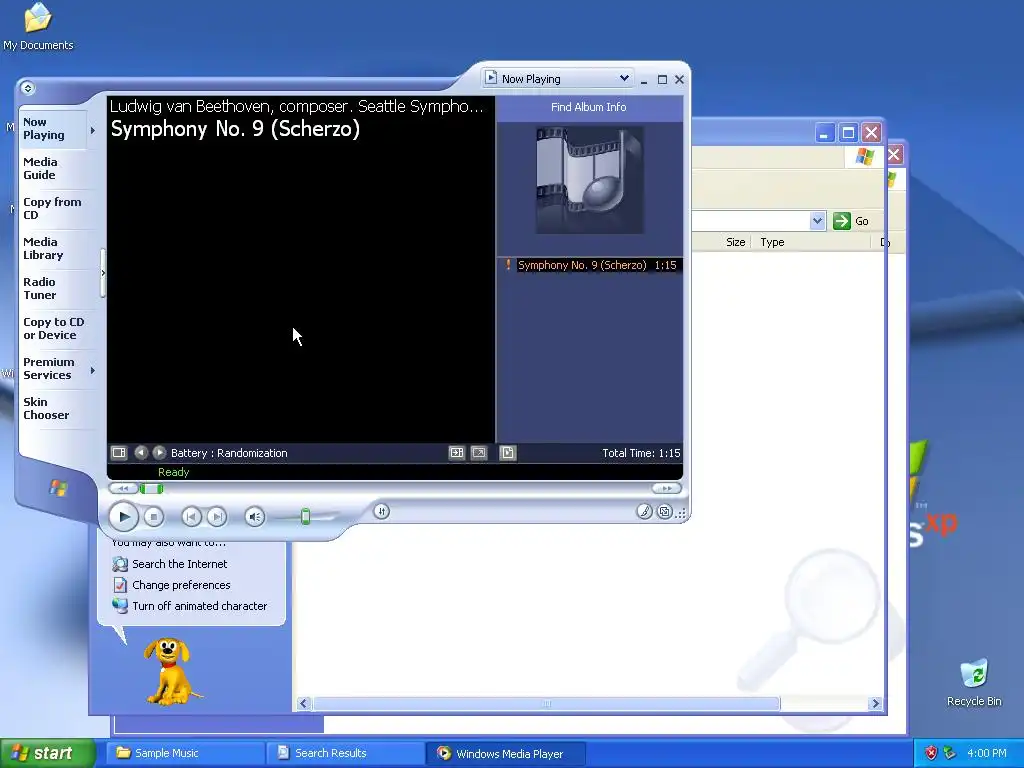This screenshot has height=768, width=1024.
Task: Open the address bar dropdown arrow
Action: [817, 221]
